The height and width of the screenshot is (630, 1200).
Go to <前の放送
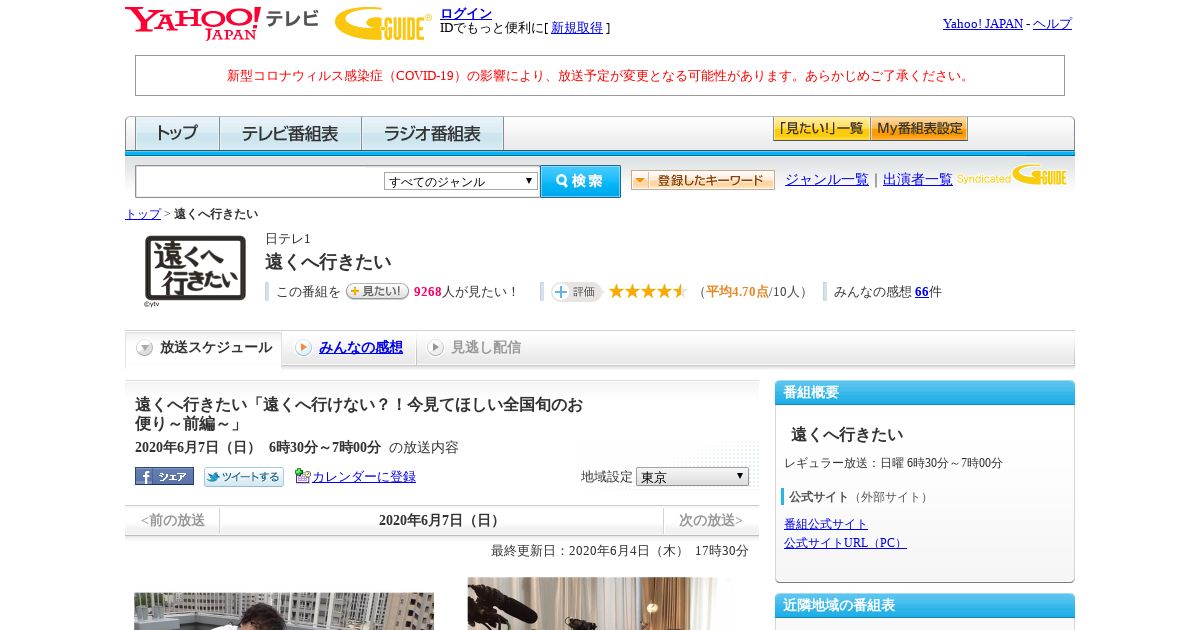tap(172, 520)
